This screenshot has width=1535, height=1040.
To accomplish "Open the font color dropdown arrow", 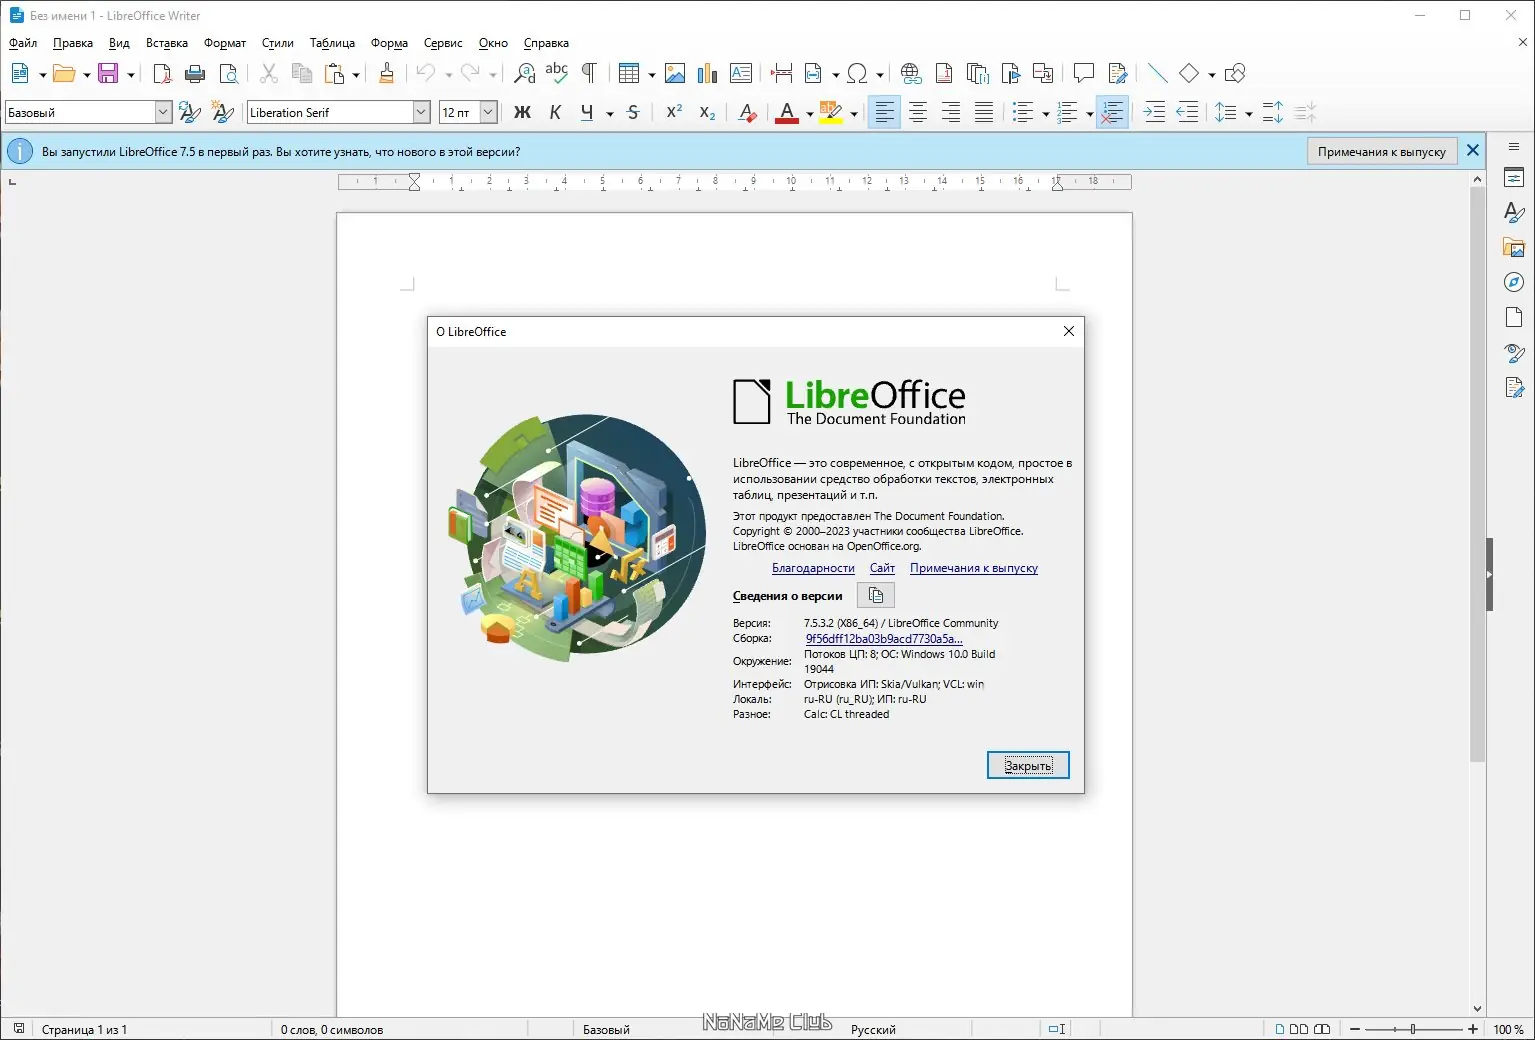I will (x=808, y=114).
